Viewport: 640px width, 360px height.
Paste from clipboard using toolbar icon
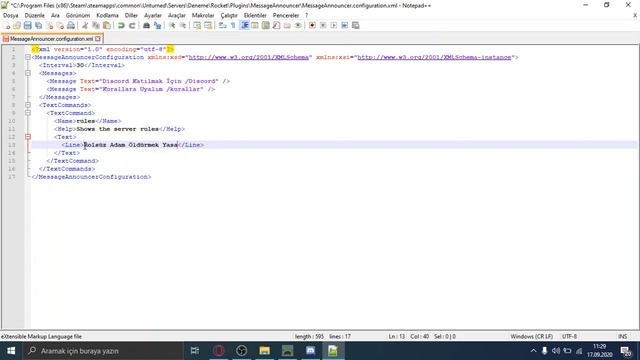pyautogui.click(x=107, y=25)
